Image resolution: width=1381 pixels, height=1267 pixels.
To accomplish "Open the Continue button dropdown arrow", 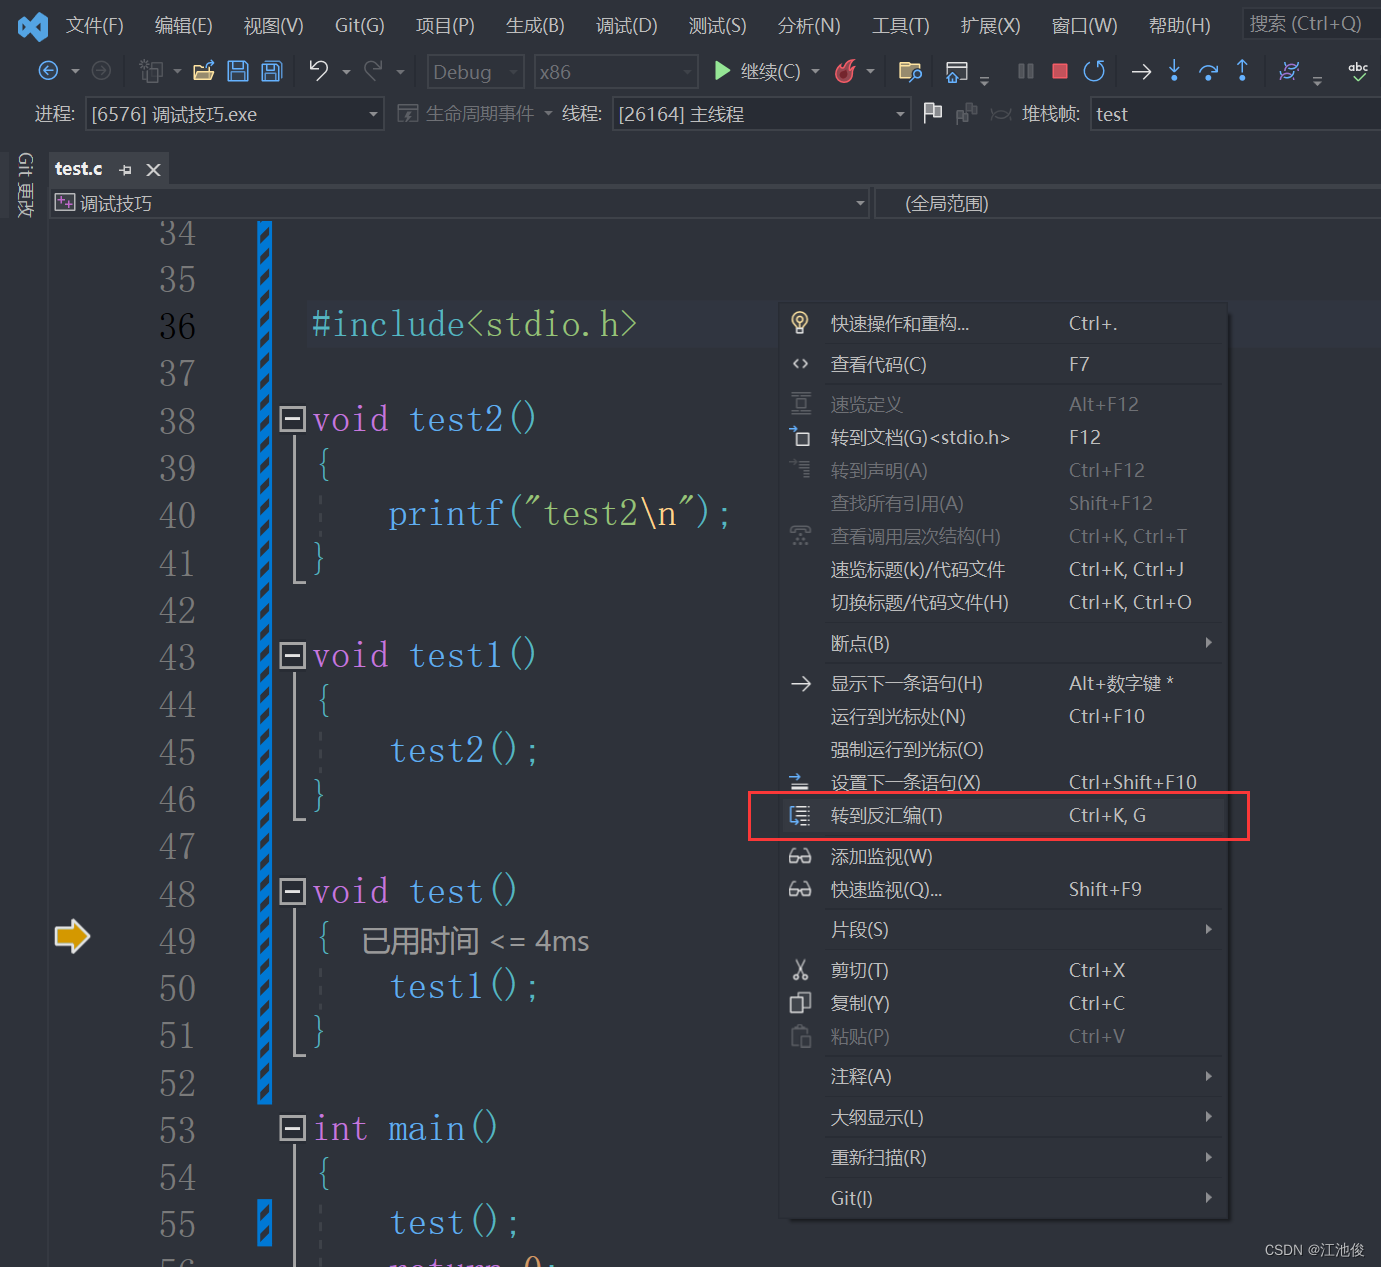I will click(x=816, y=71).
